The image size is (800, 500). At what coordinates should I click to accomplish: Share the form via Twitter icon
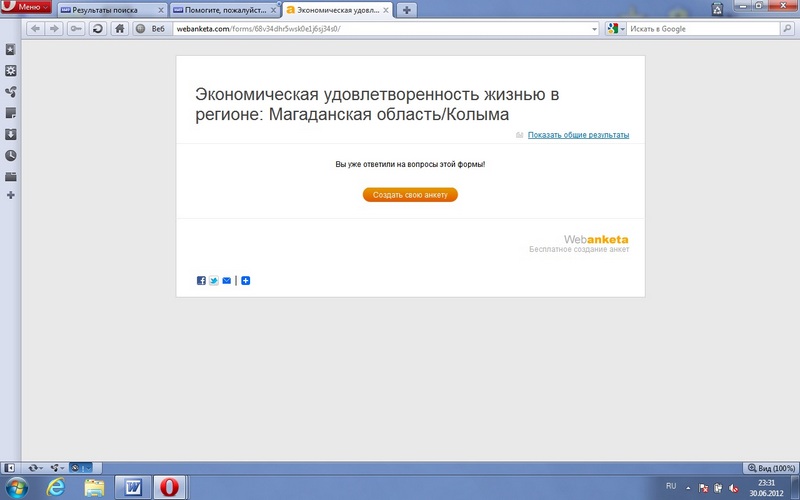coord(213,281)
